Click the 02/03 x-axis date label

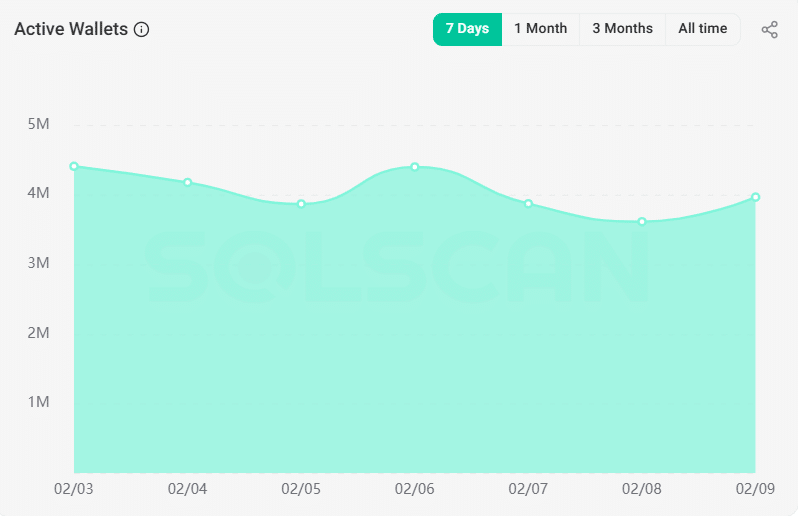coord(73,489)
